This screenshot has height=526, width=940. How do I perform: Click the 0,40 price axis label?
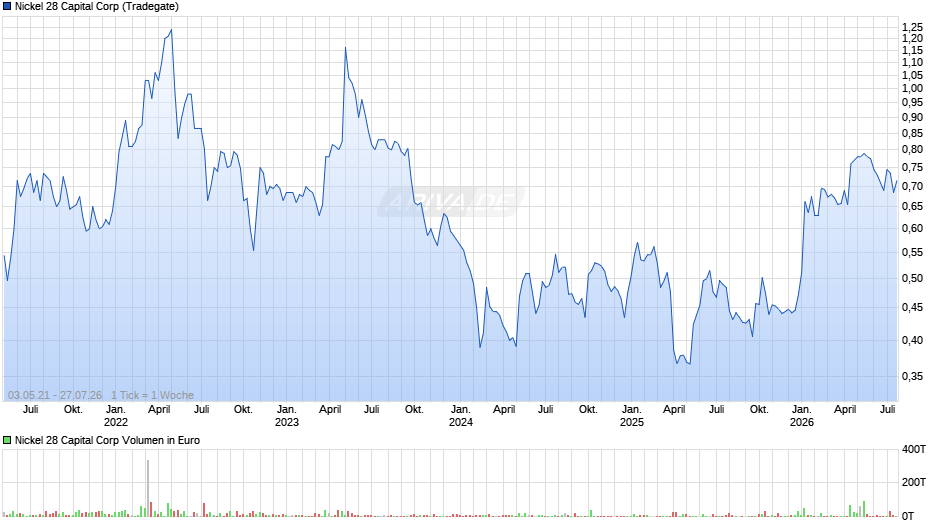coord(912,341)
